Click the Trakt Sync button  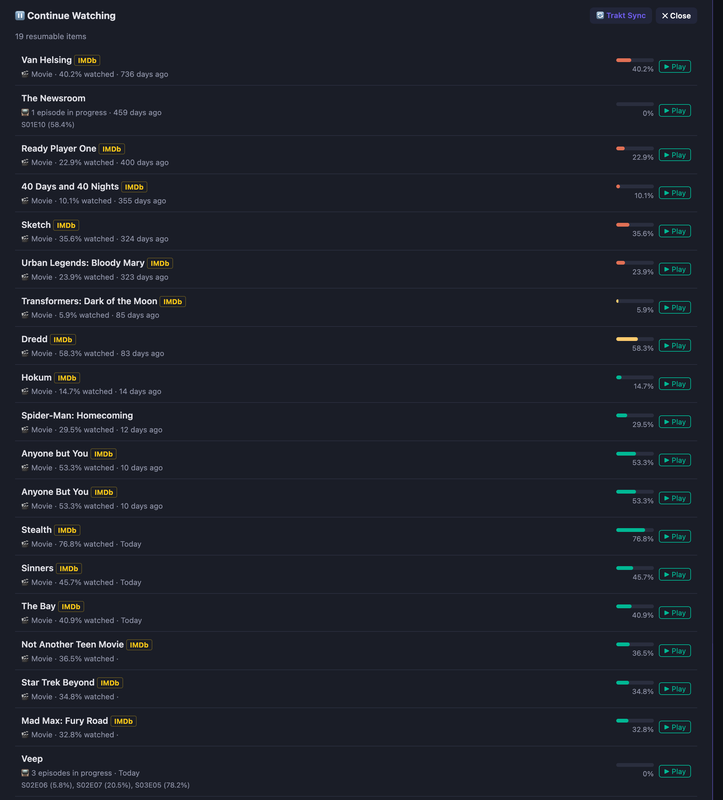click(621, 16)
